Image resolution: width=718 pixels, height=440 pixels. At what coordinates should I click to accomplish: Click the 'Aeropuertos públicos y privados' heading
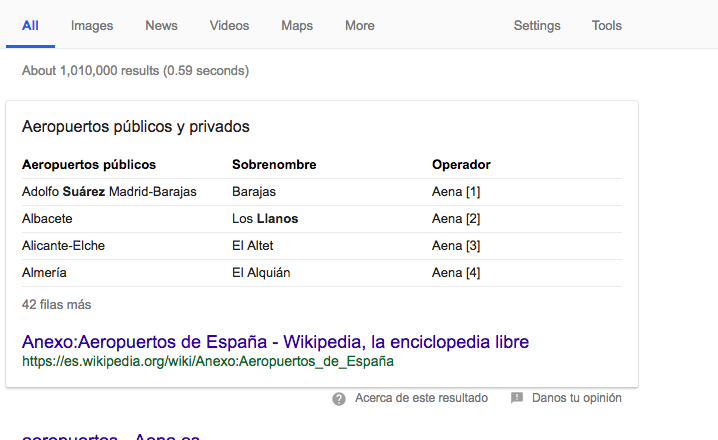pyautogui.click(x=135, y=127)
